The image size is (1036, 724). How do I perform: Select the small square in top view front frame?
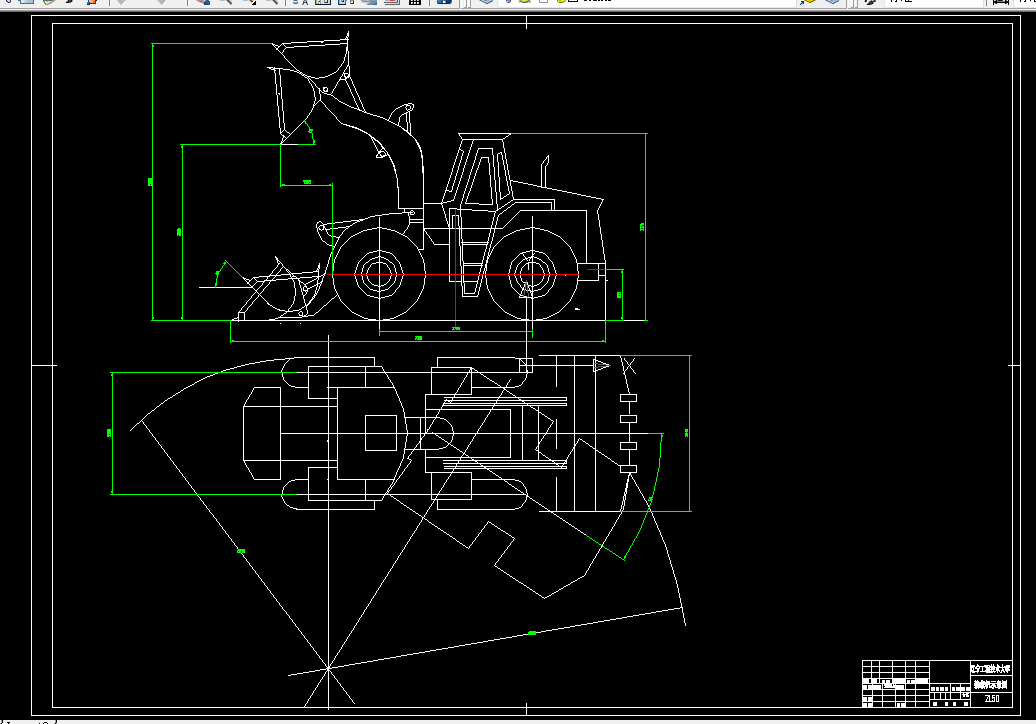pos(381,433)
